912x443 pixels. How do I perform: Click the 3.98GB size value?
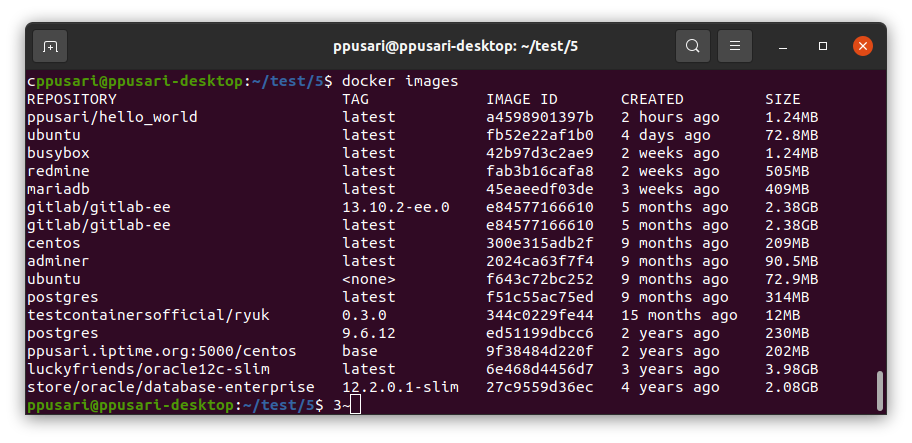[792, 369]
